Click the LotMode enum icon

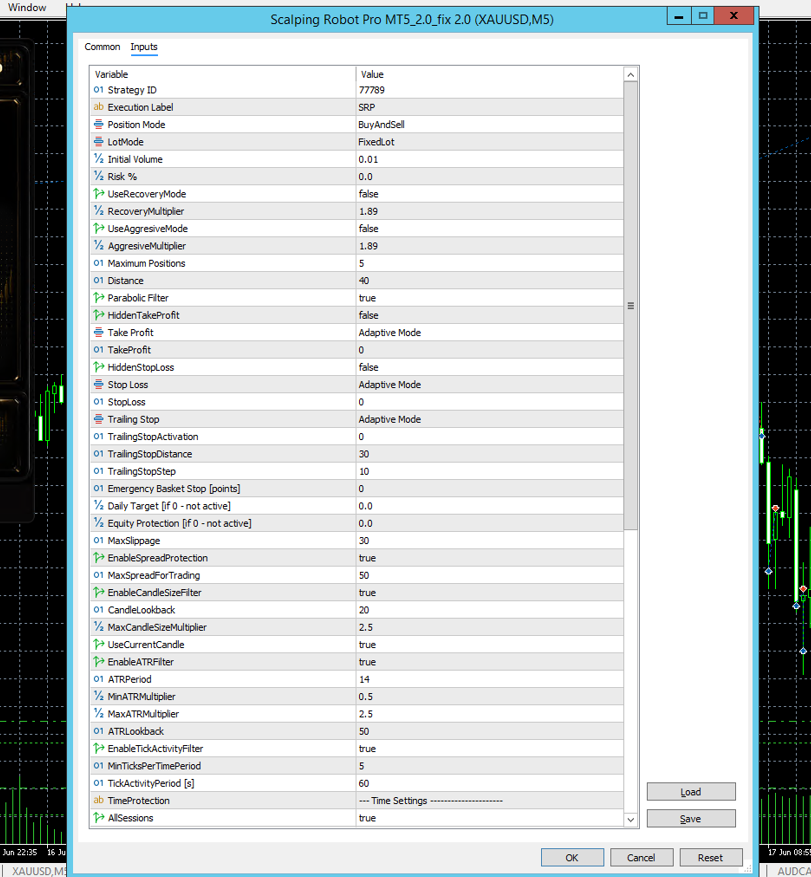coord(98,142)
